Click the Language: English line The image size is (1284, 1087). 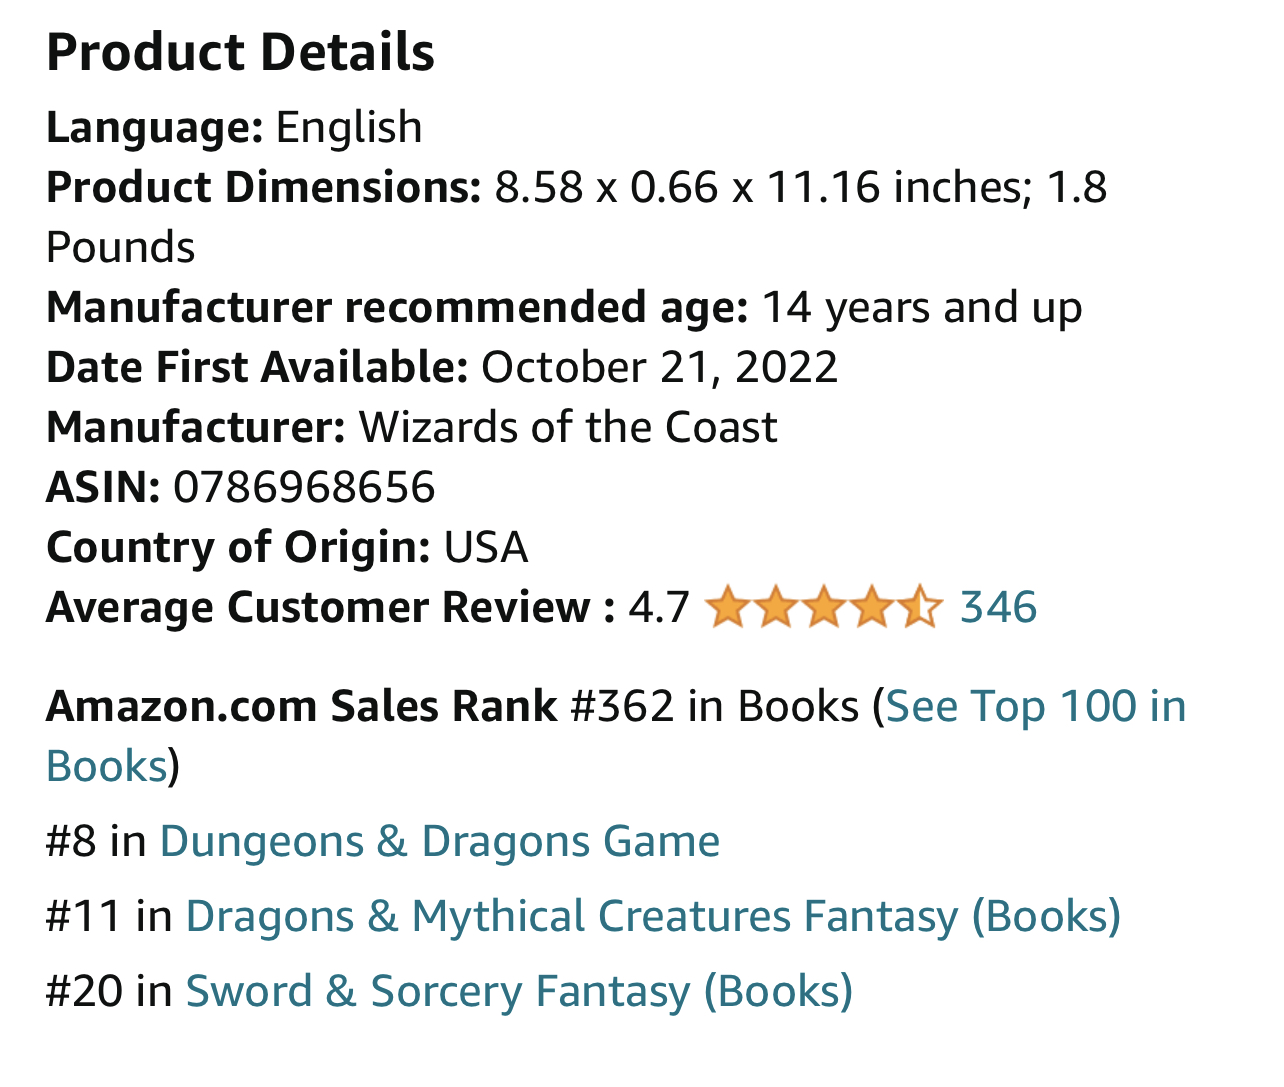[234, 128]
